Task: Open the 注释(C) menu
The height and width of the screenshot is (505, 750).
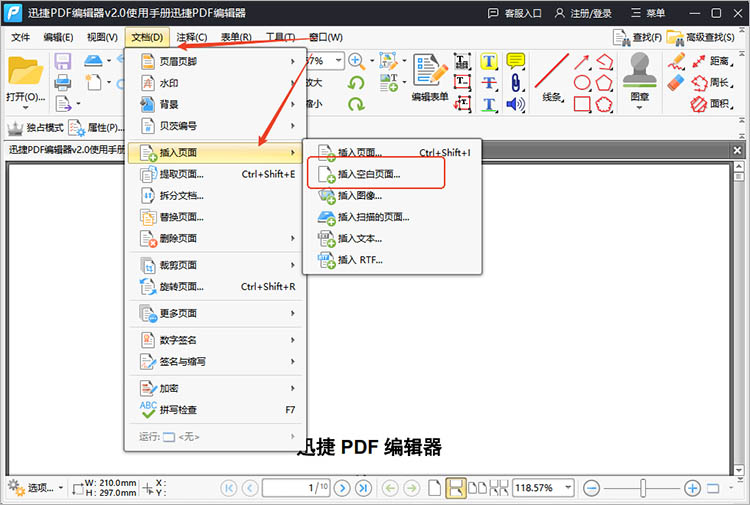Action: 191,37
